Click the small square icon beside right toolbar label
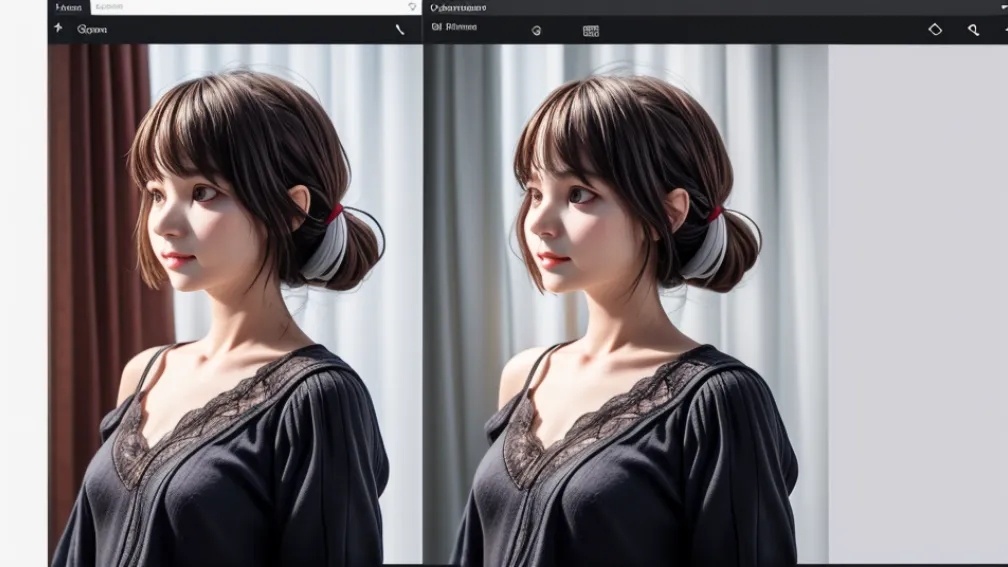 click(436, 27)
